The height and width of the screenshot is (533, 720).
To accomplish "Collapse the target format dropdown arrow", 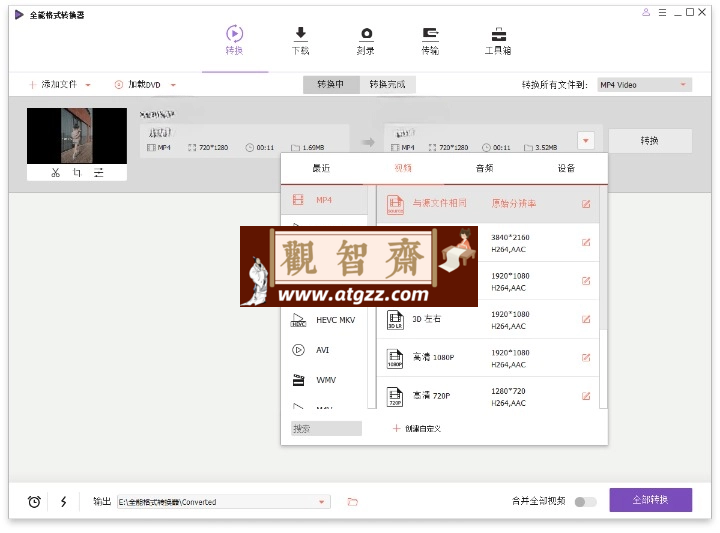I will point(585,141).
